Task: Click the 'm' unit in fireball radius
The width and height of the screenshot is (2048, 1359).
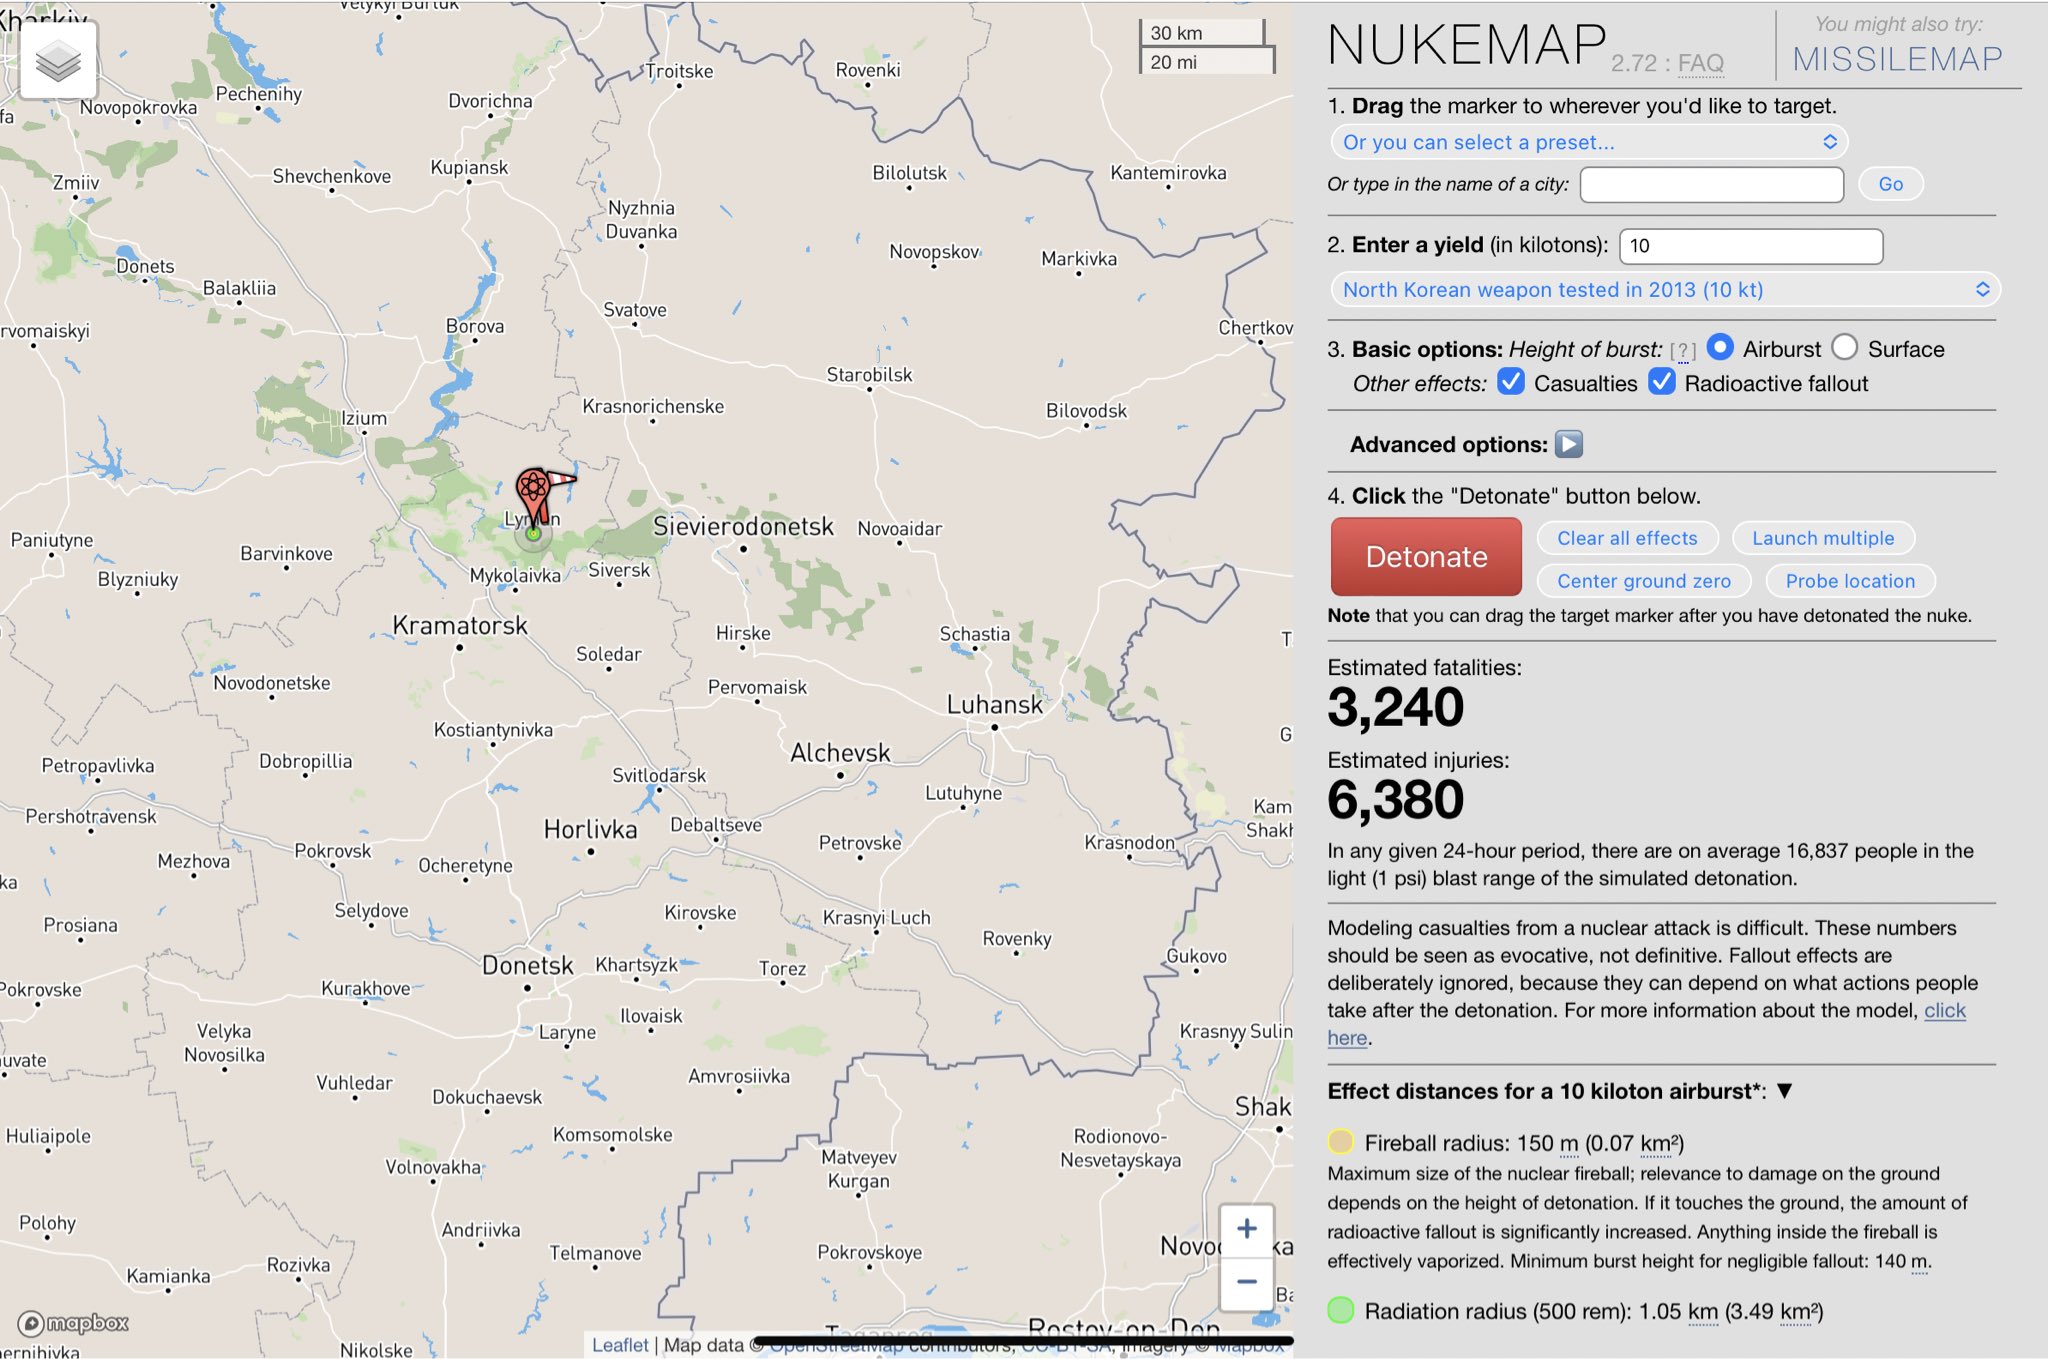Action: pos(1569,1144)
